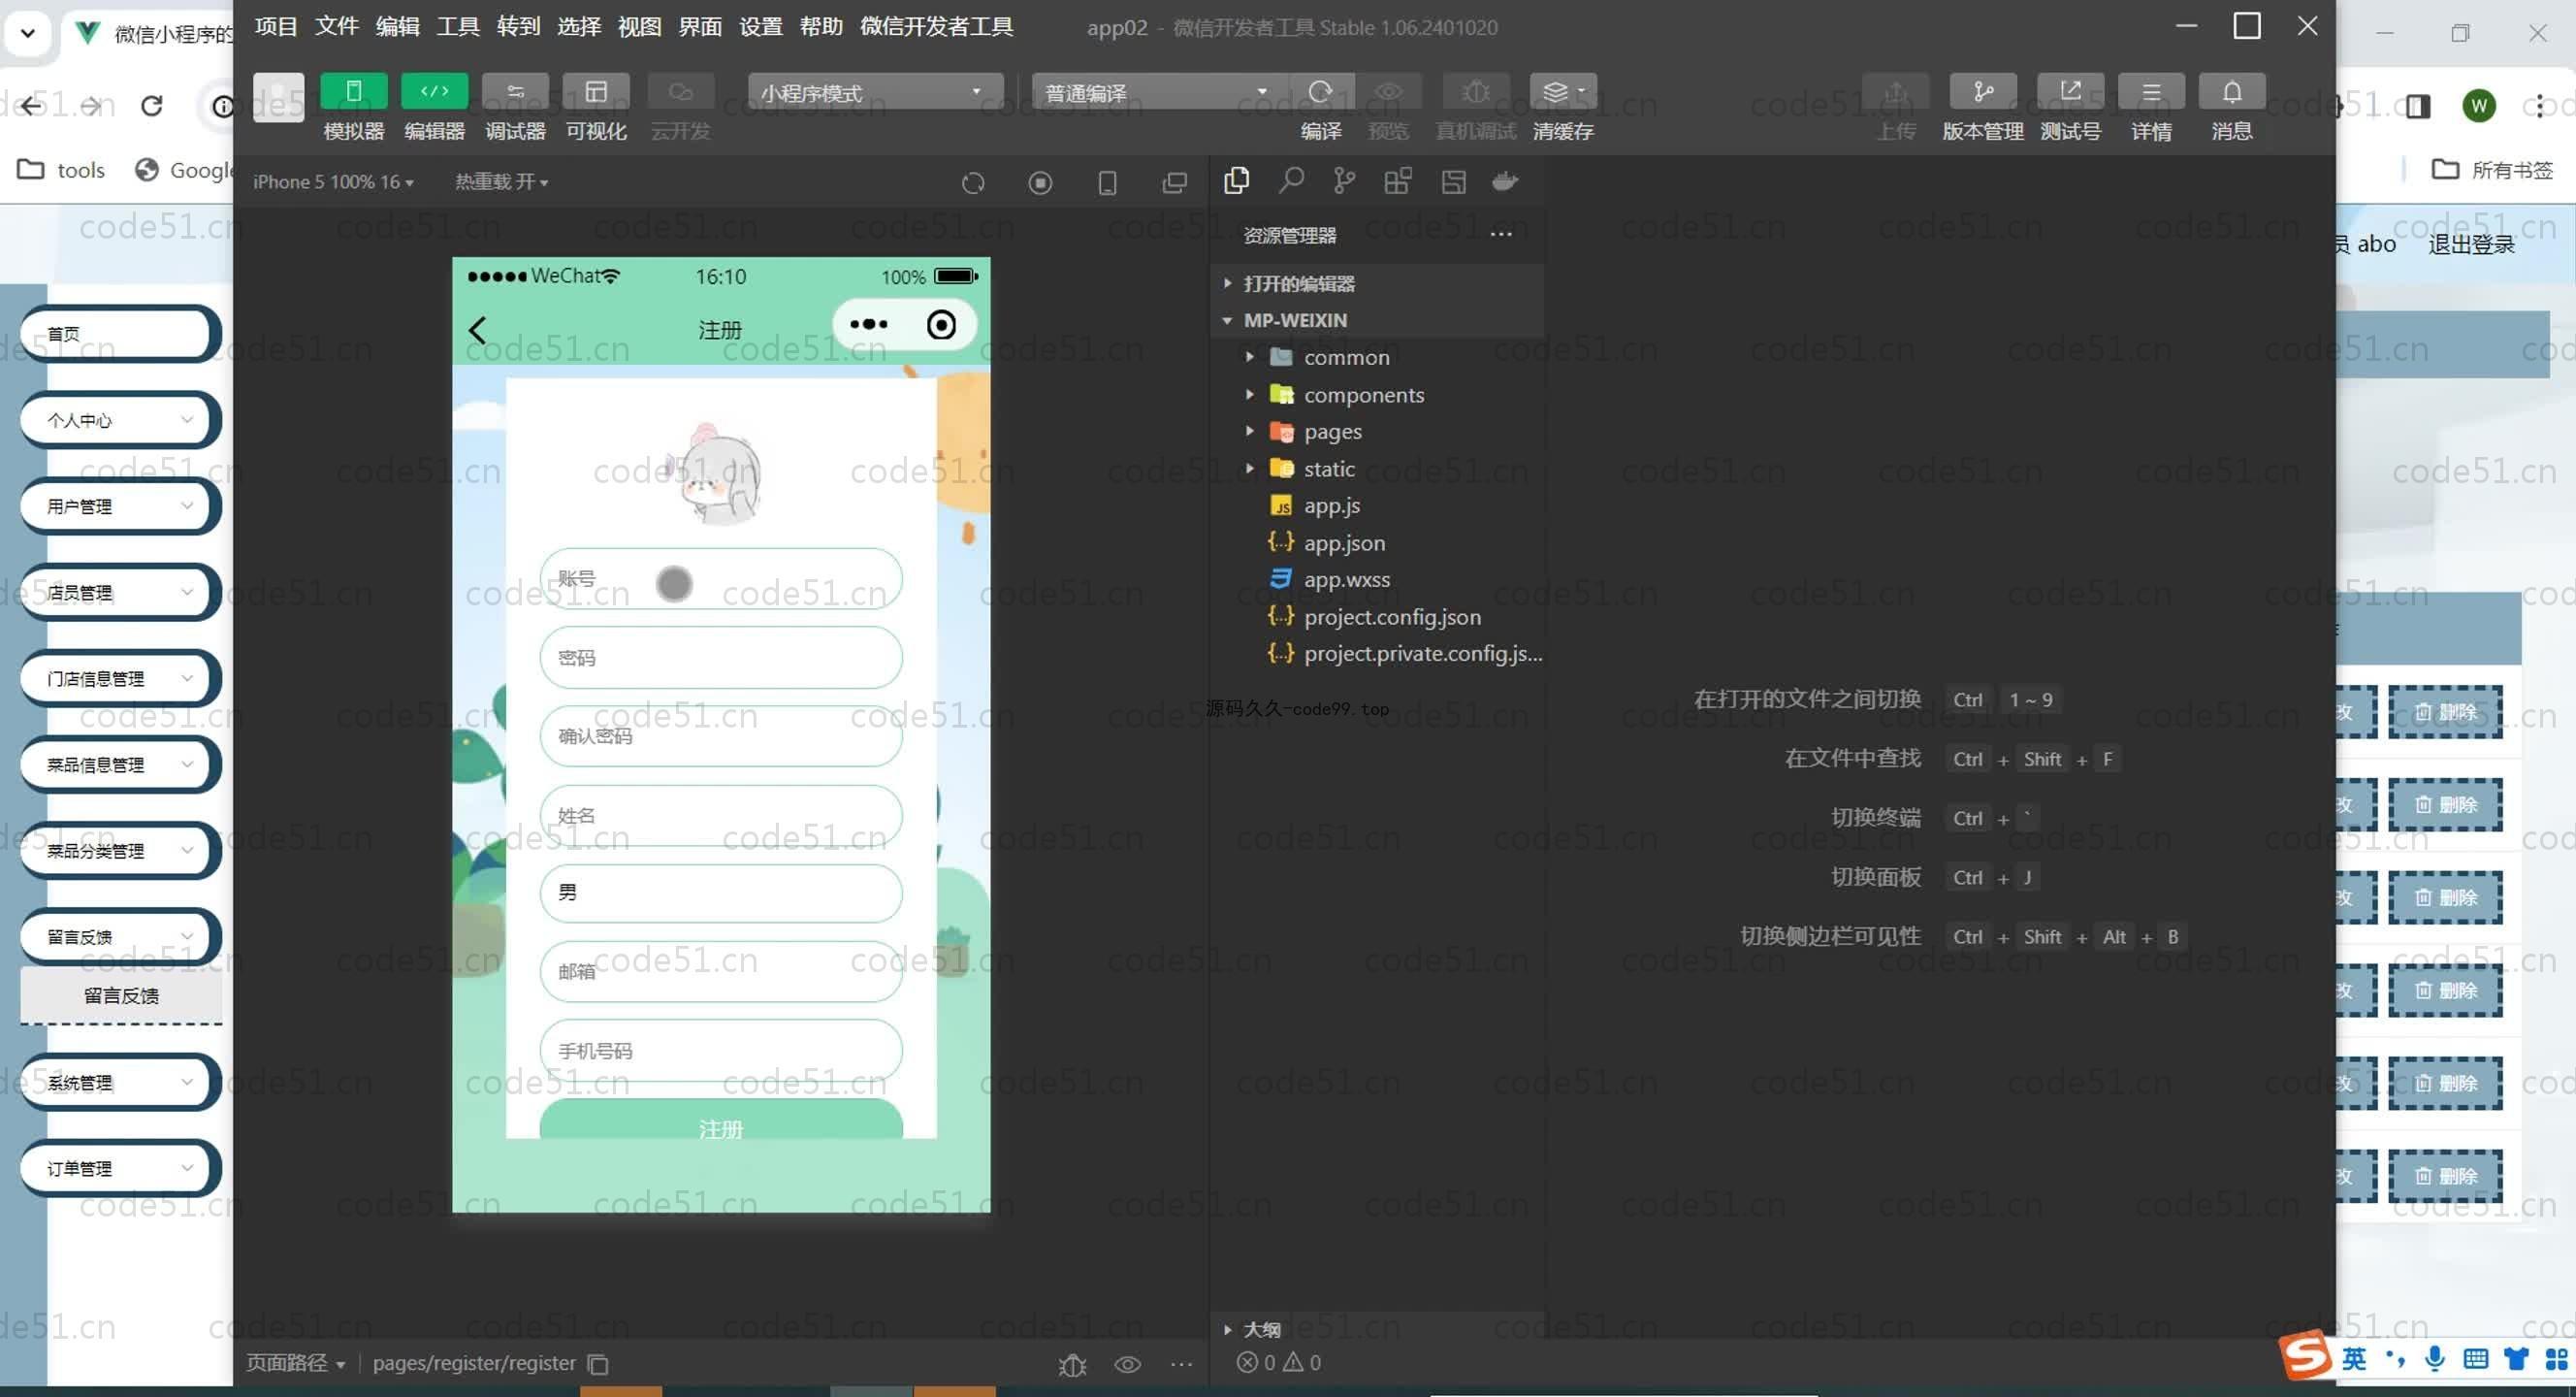Open the 工具 menu
Image resolution: width=2576 pixels, height=1397 pixels.
coord(458,26)
